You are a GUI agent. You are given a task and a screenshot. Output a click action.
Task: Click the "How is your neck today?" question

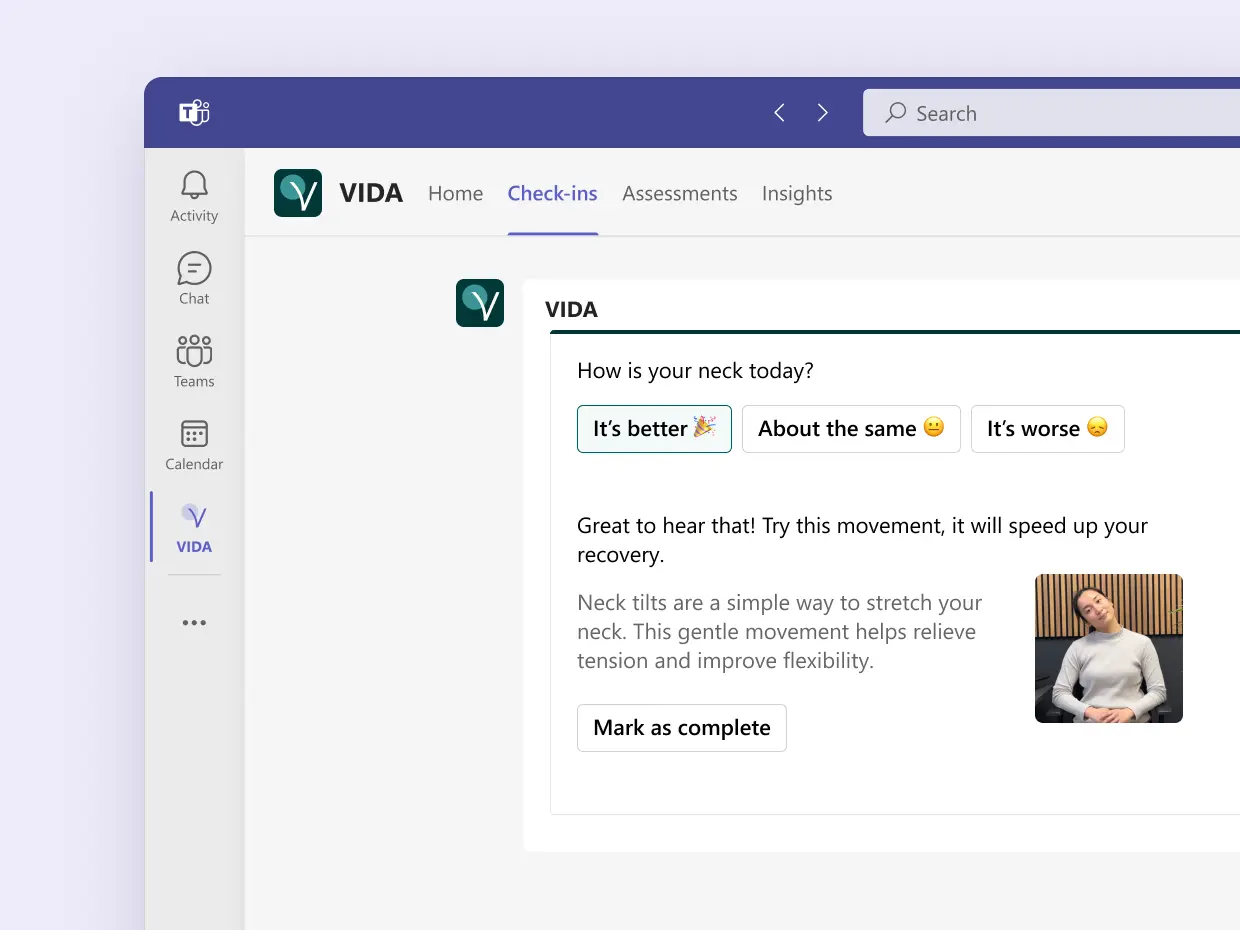[695, 371]
